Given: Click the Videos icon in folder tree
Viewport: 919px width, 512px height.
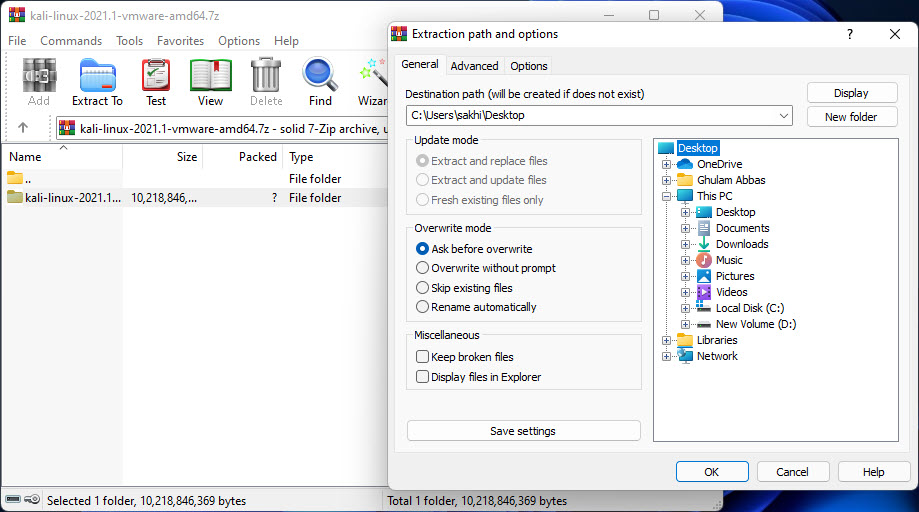Looking at the screenshot, I should tap(704, 292).
